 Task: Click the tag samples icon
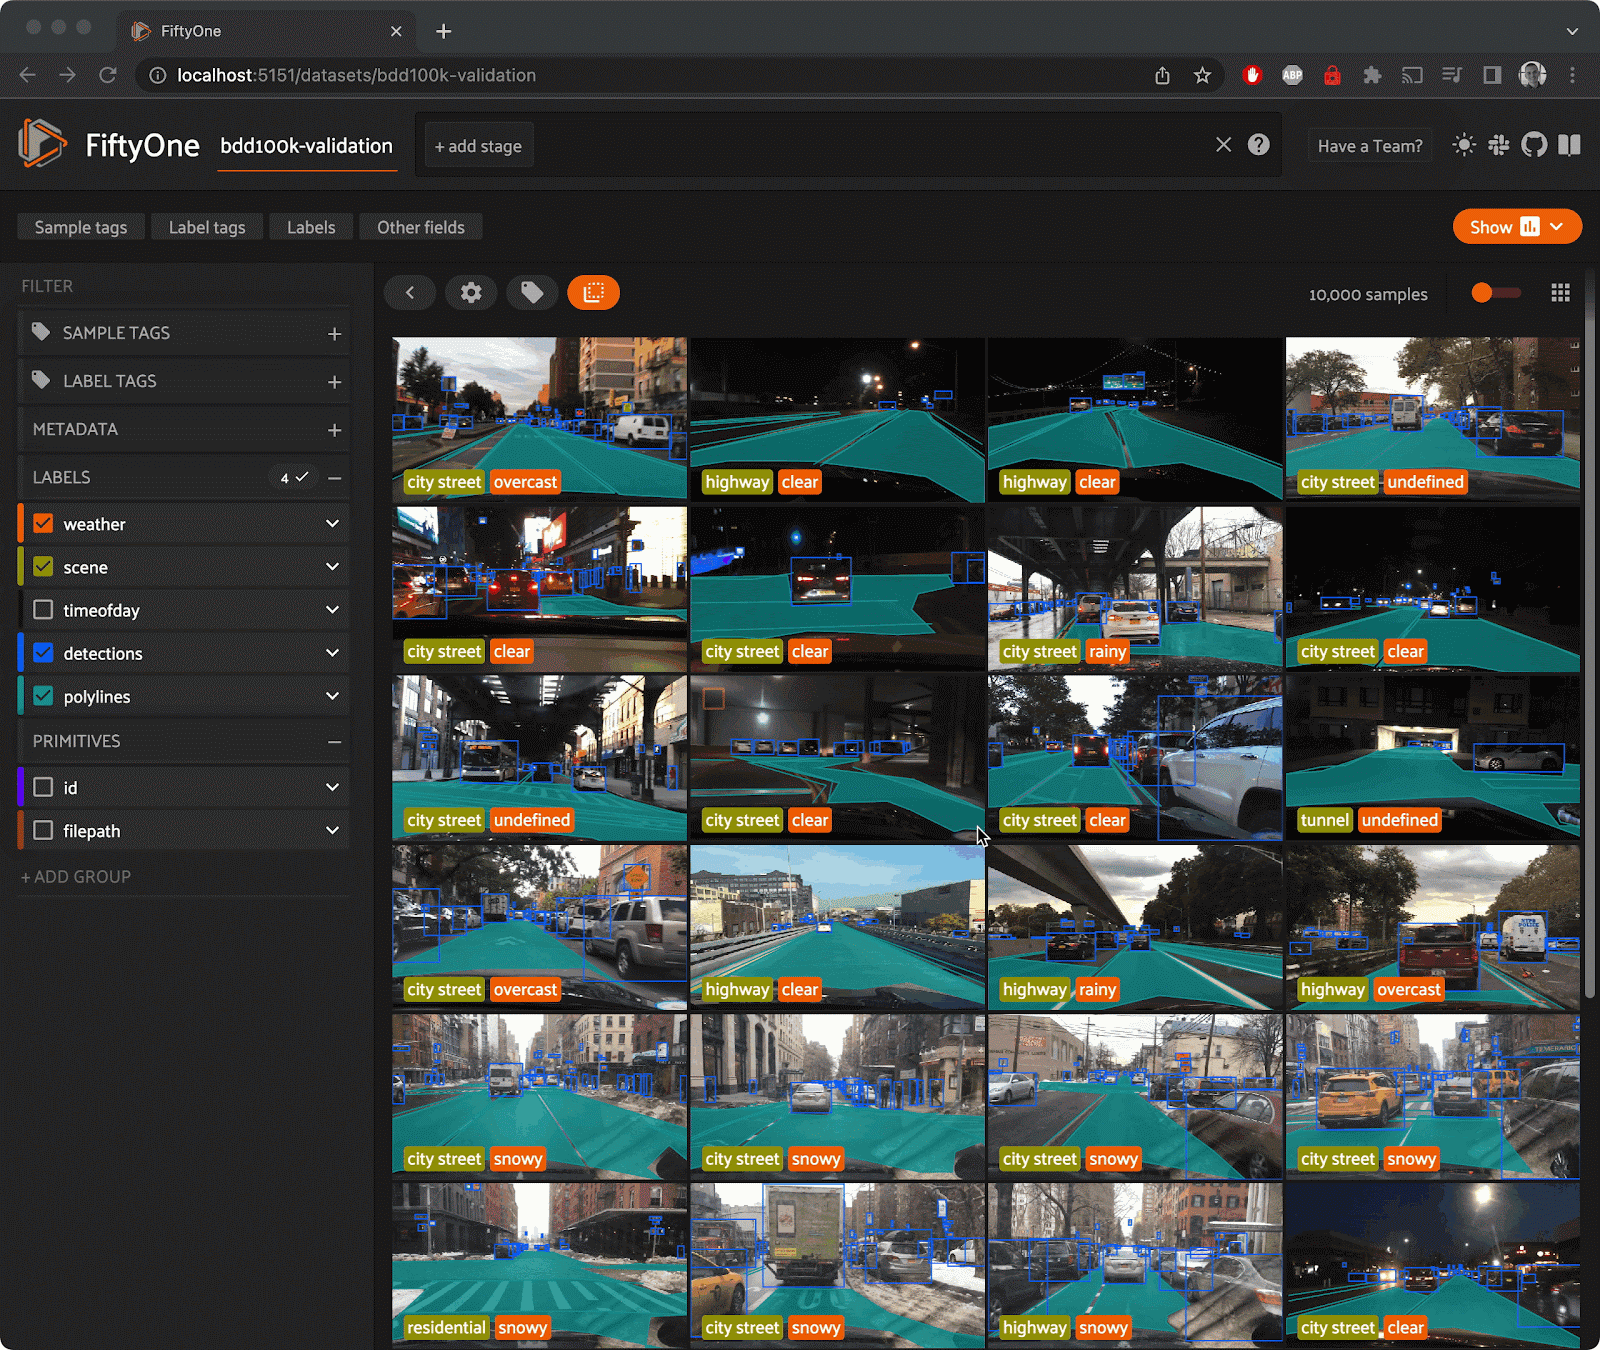(x=532, y=292)
